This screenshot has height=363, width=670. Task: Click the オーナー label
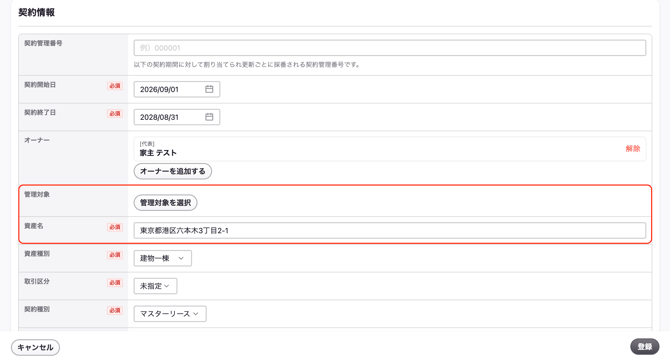click(37, 140)
